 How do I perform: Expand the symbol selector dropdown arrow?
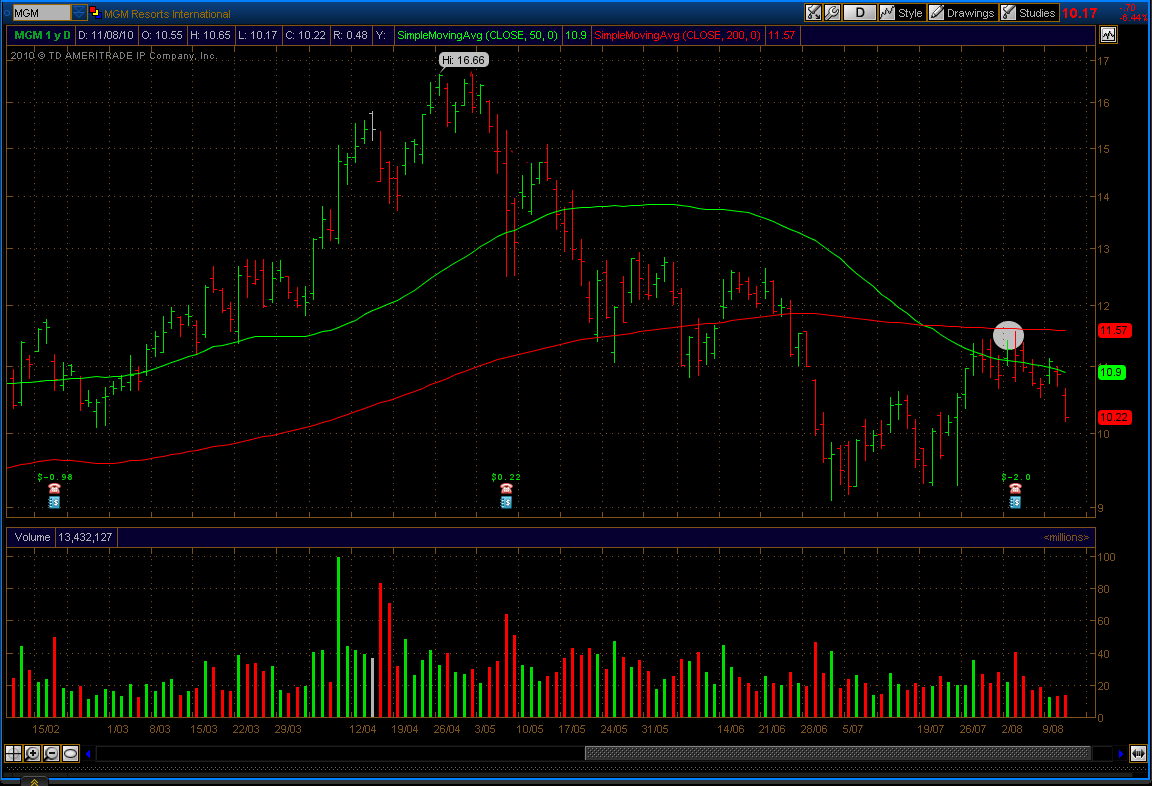[79, 12]
